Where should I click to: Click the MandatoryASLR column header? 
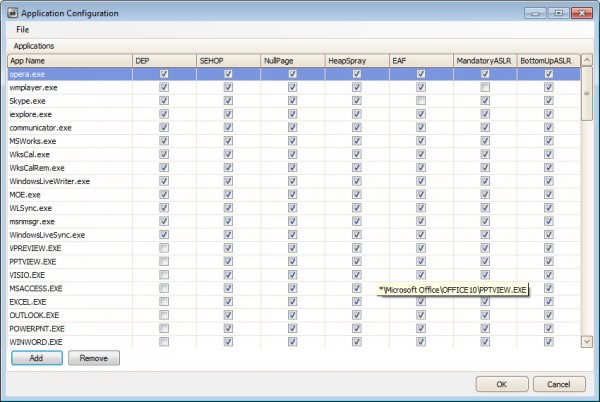(x=485, y=60)
